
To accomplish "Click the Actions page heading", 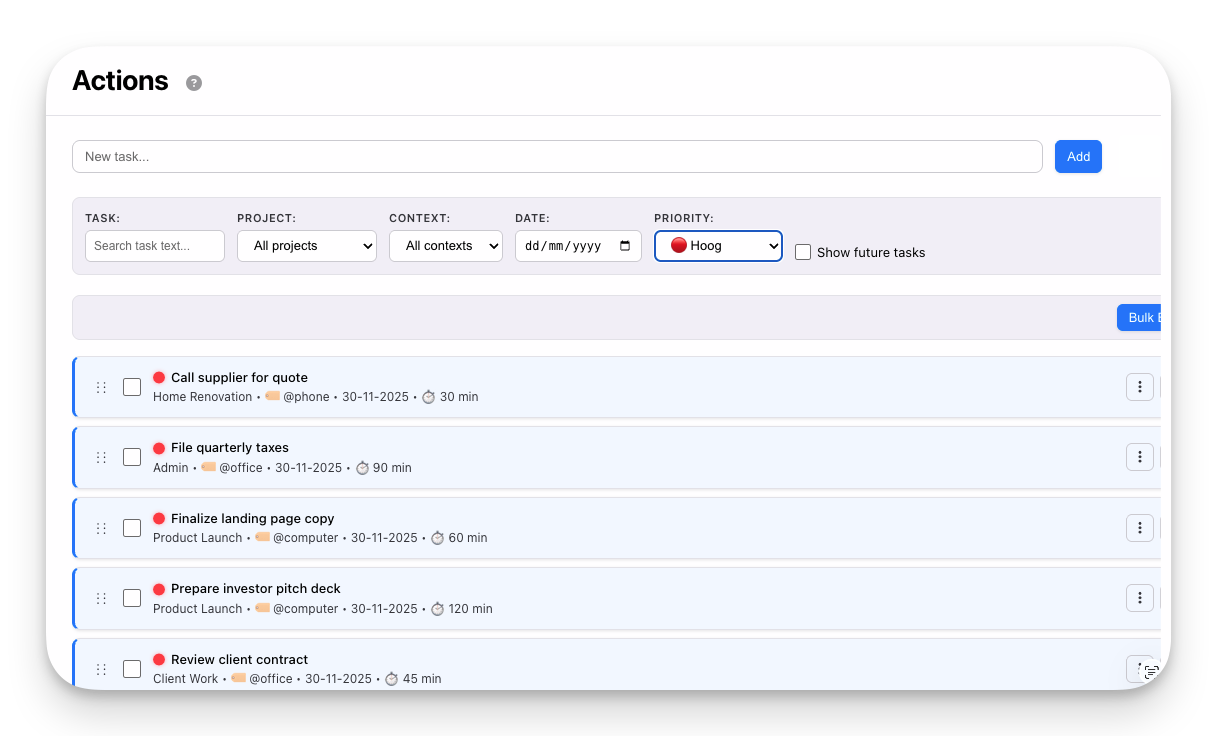I will coord(120,81).
